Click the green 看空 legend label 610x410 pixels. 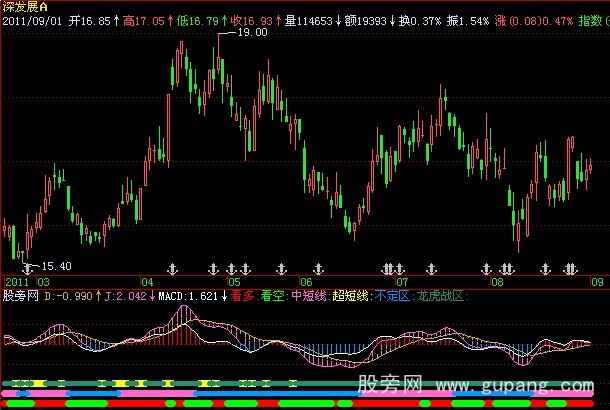click(x=272, y=296)
